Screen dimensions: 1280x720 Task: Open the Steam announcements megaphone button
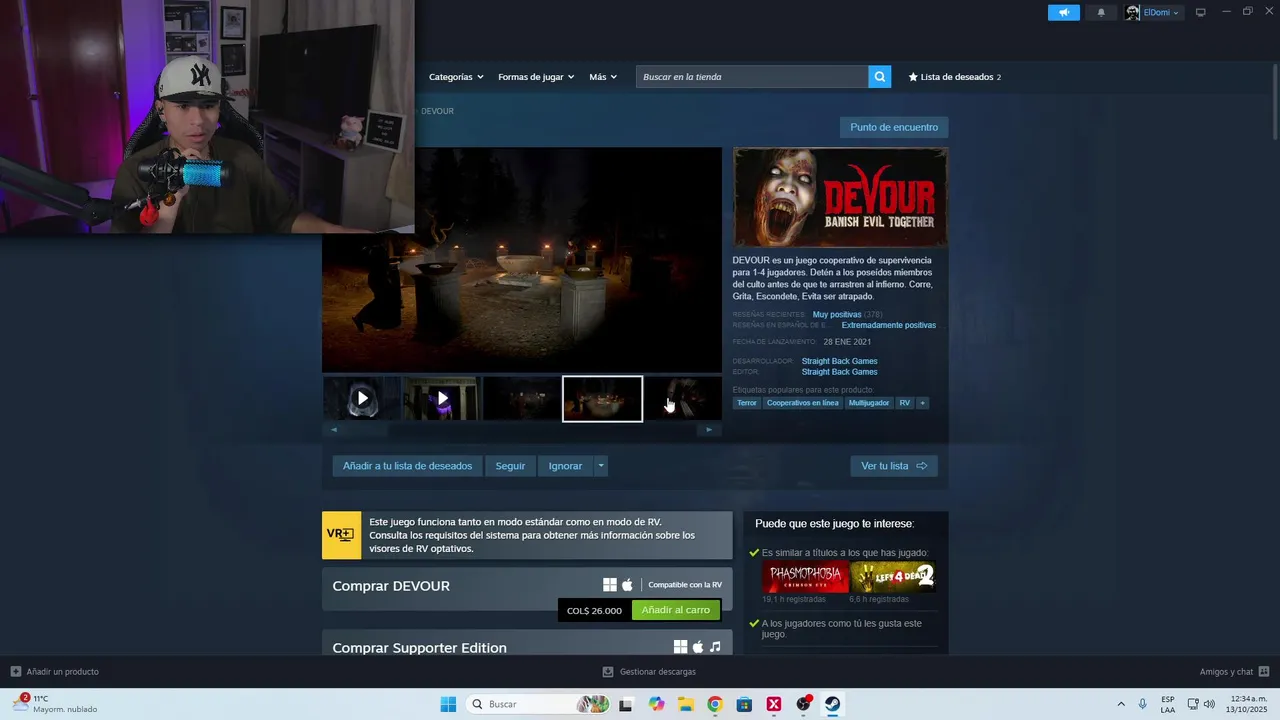(x=1064, y=12)
